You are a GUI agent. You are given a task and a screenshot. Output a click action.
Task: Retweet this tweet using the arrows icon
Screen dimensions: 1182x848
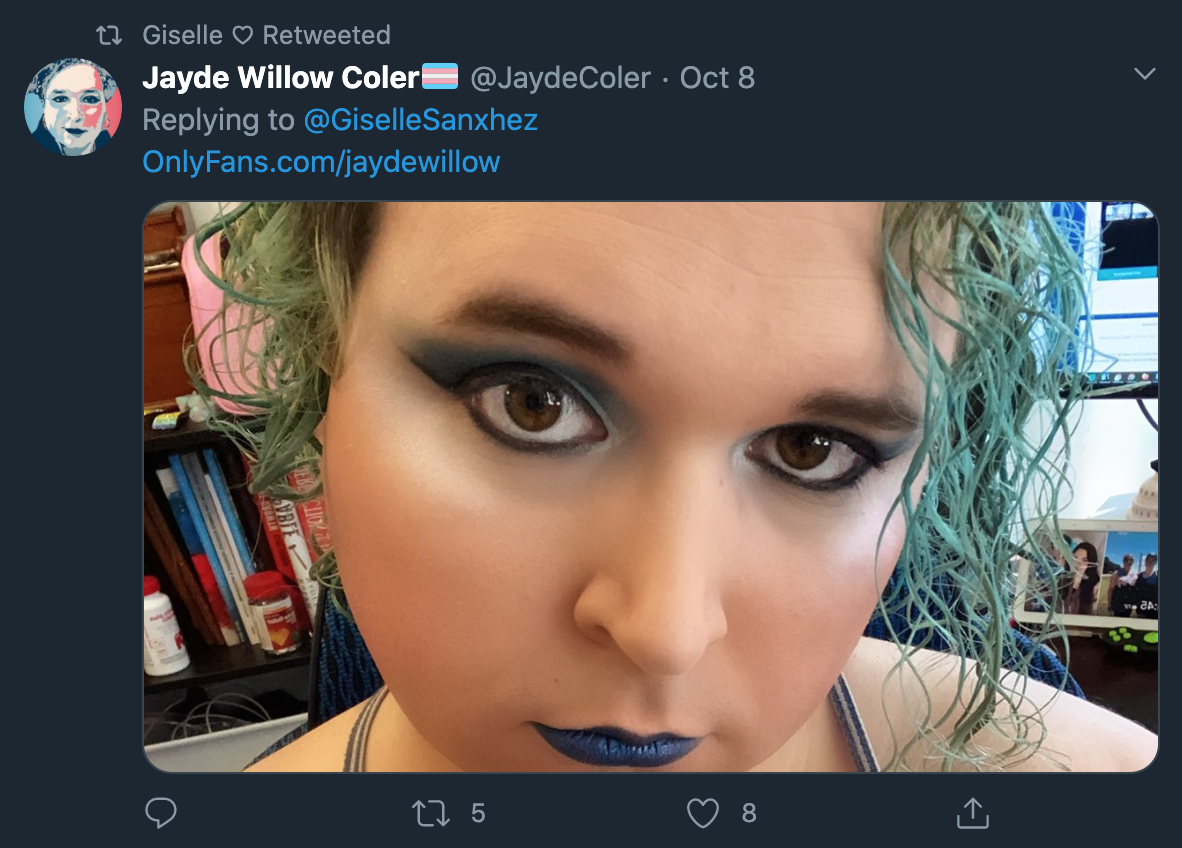(x=430, y=813)
